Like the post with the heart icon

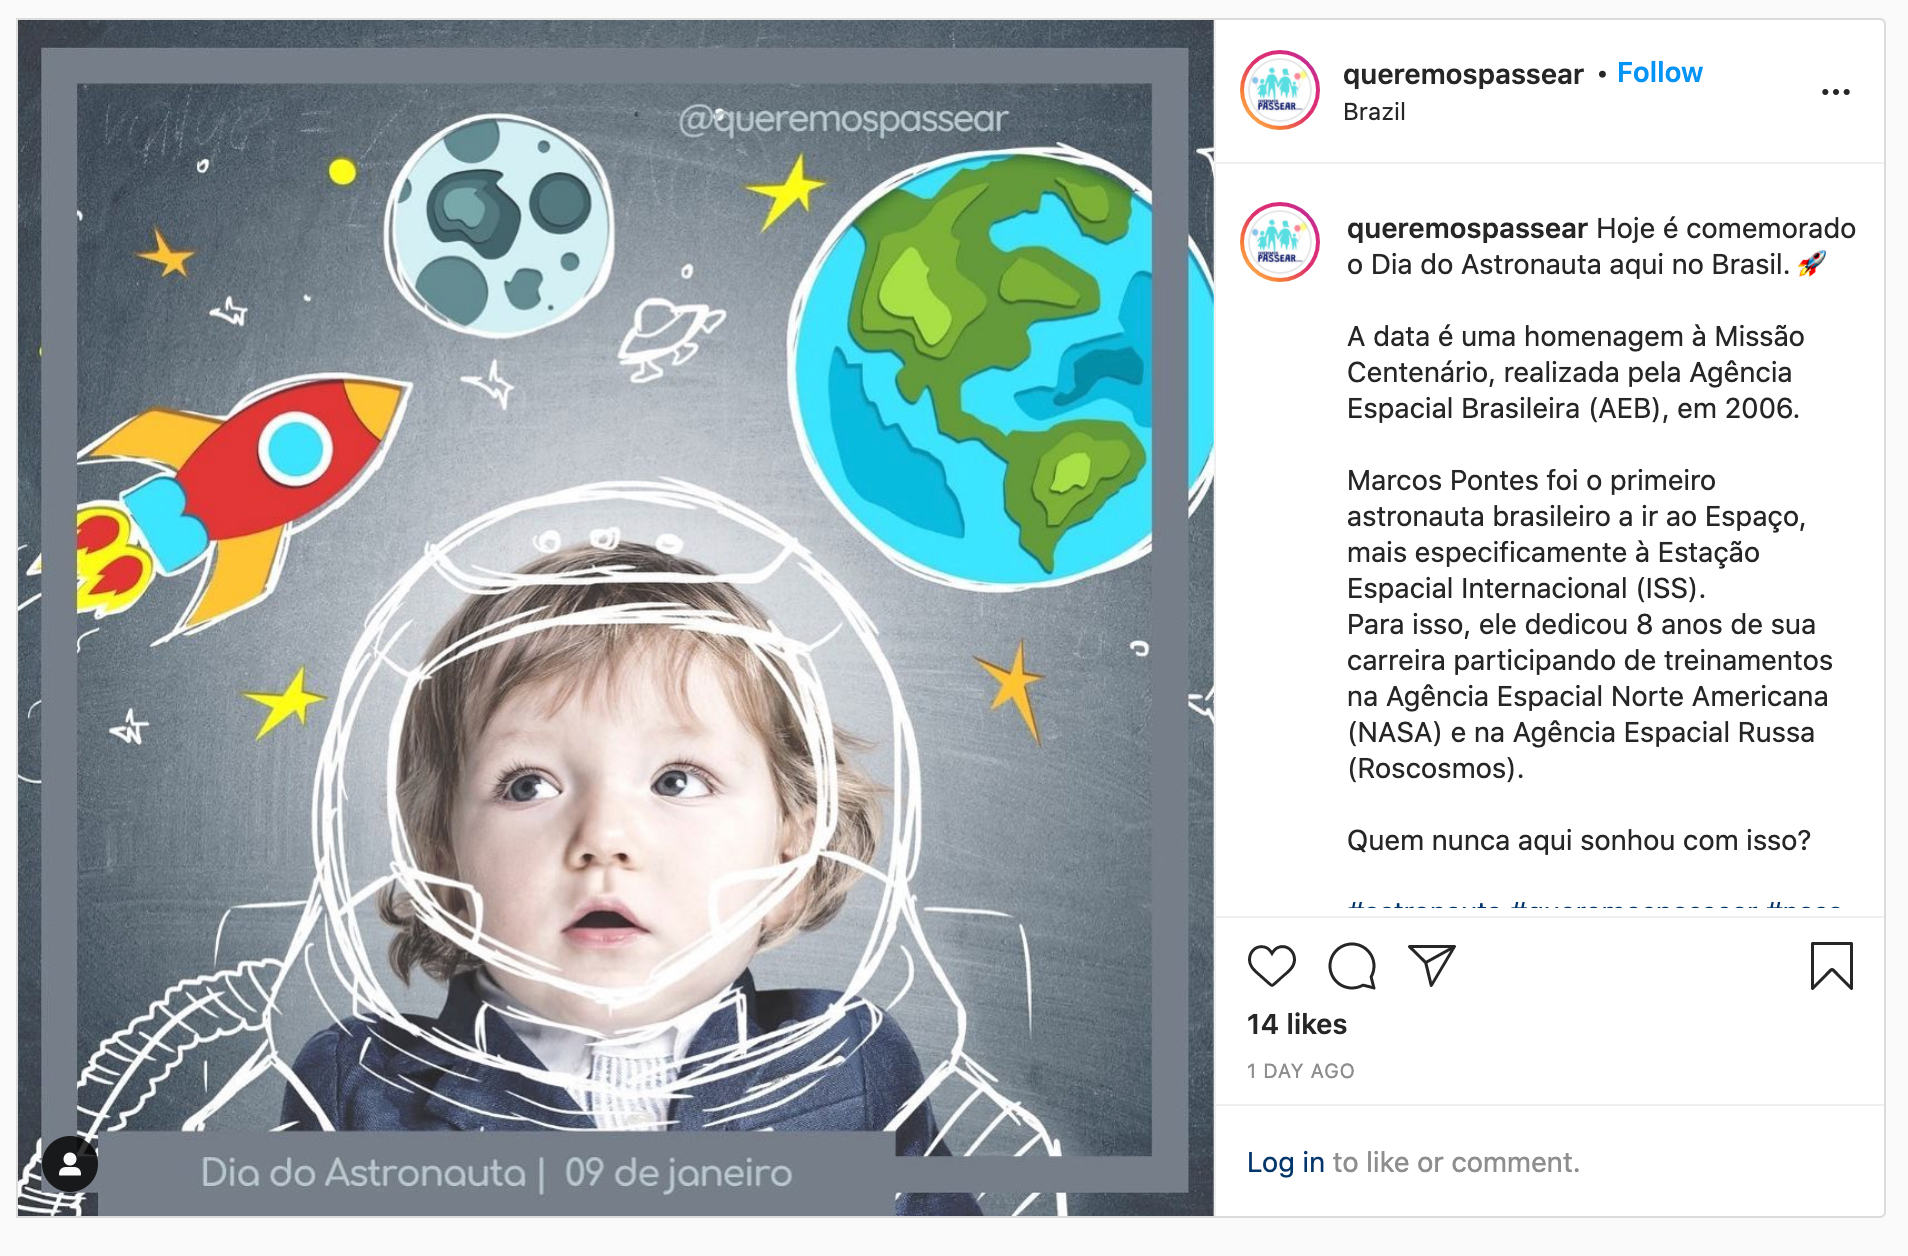click(1271, 966)
